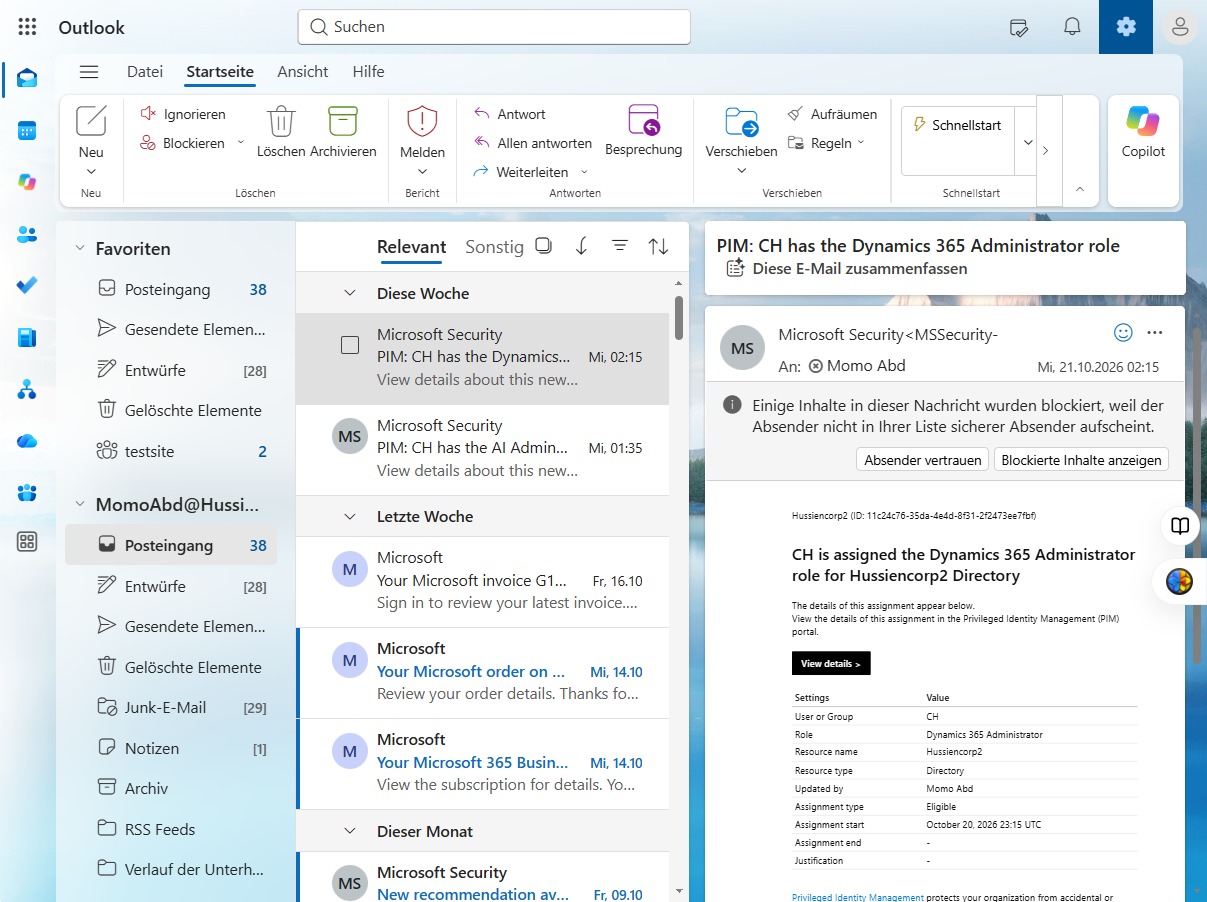
Task: Open the To Do checkmark icon
Action: 27,285
